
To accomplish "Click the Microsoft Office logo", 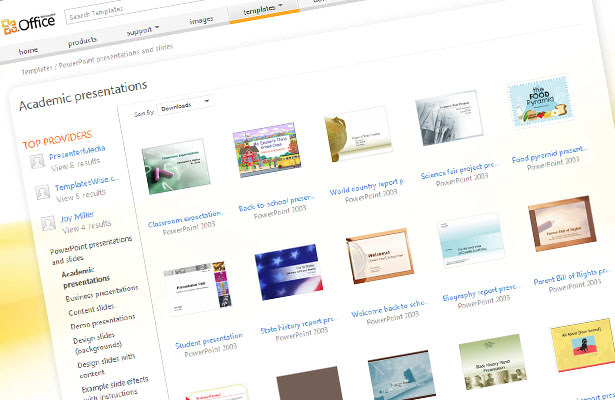I will 29,25.
